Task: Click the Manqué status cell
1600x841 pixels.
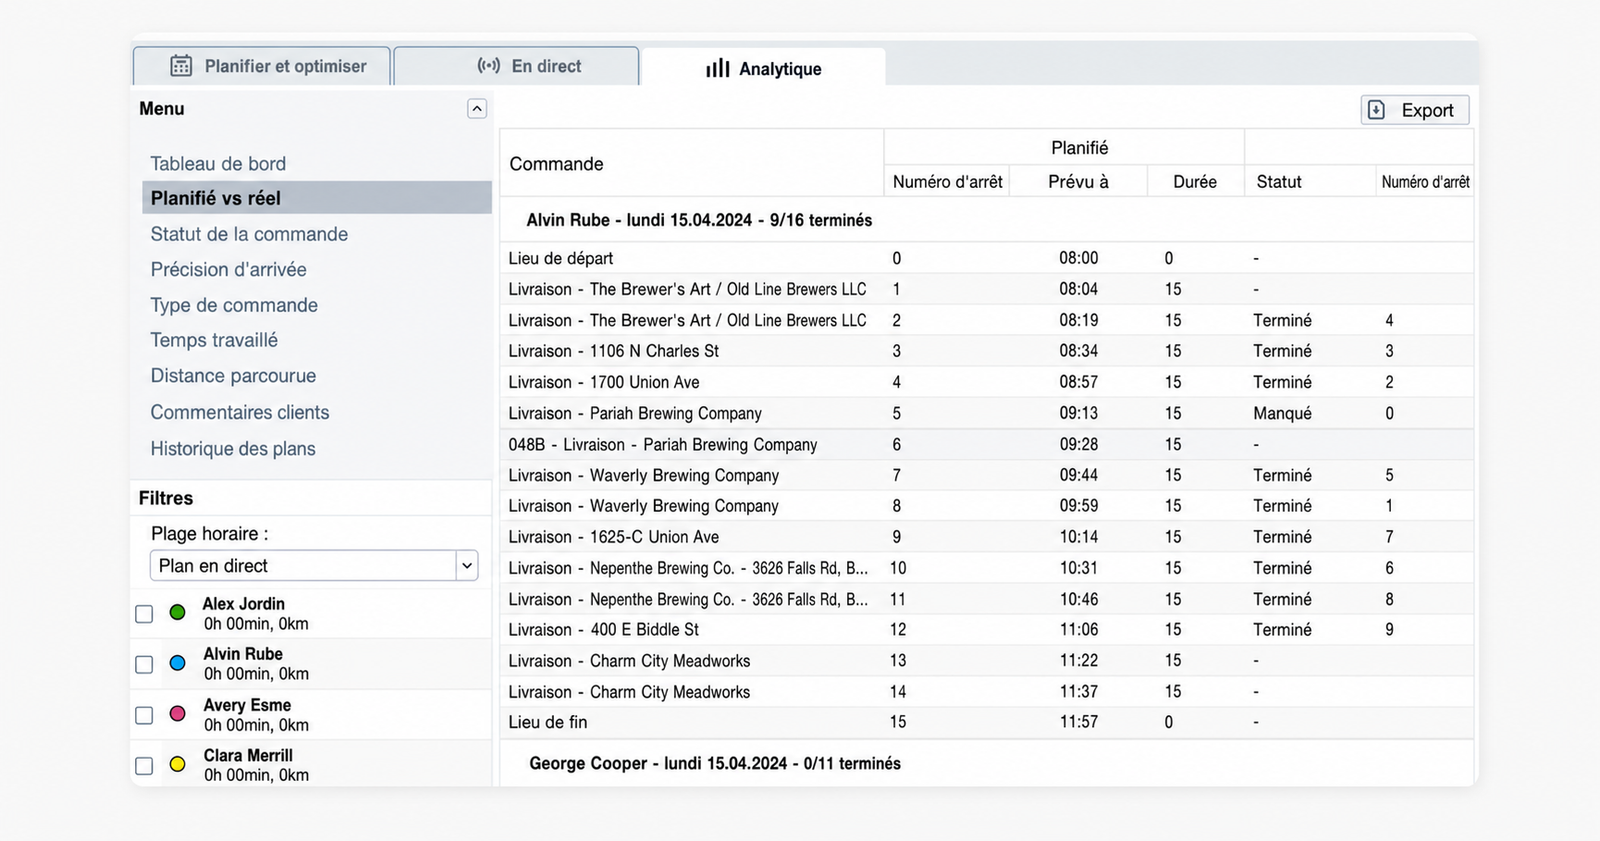Action: (1282, 413)
